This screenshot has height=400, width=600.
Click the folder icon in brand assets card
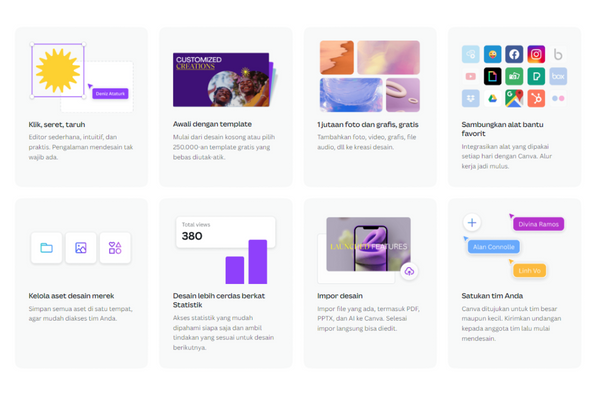tap(47, 248)
